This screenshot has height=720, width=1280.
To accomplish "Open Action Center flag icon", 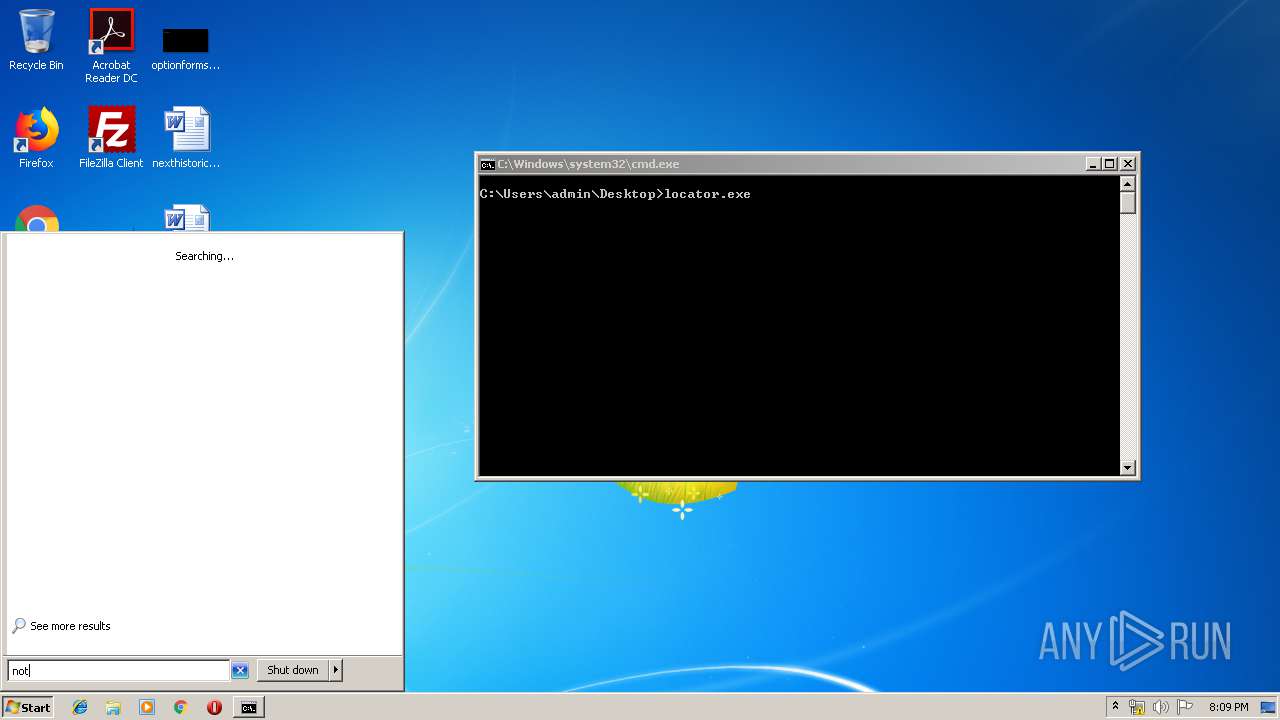I will click(x=1185, y=707).
